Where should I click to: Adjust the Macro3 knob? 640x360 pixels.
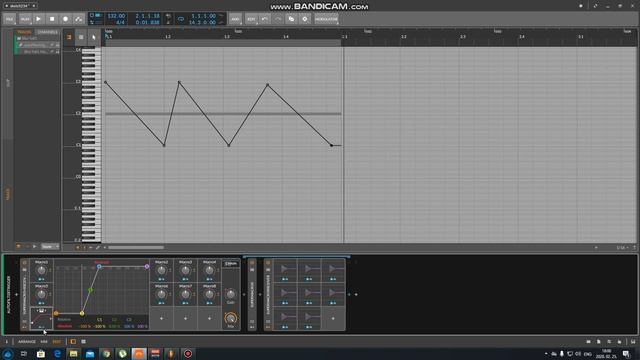185,270
